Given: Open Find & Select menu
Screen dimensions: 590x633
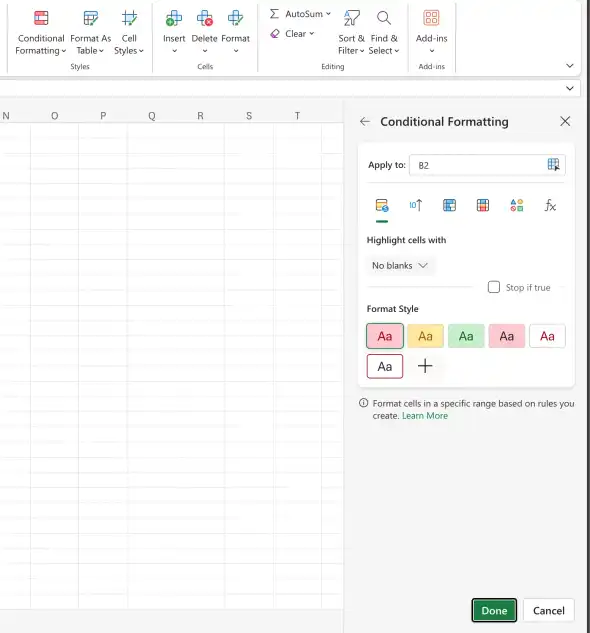Looking at the screenshot, I should pos(384,33).
